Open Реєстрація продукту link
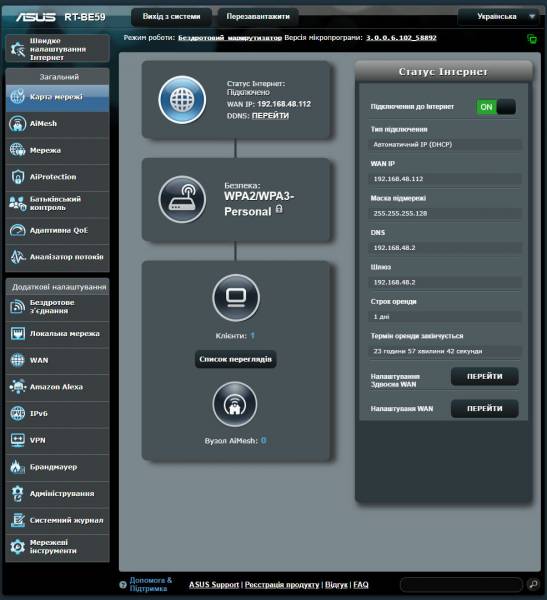Screen dimensions: 547x600 (x=282, y=585)
